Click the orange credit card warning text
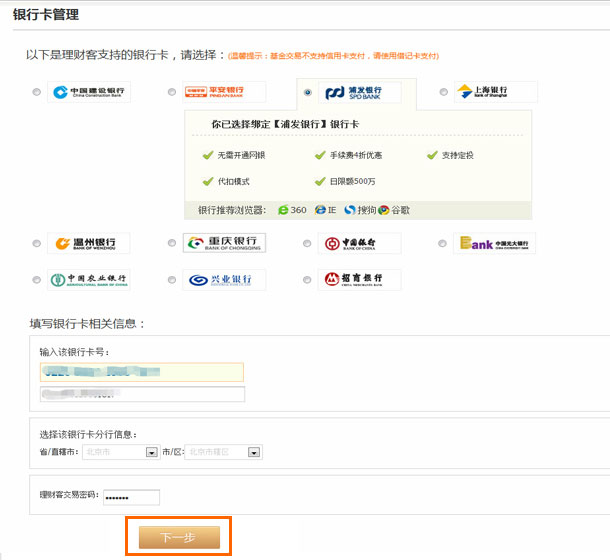This screenshot has width=610, height=560. [333, 56]
